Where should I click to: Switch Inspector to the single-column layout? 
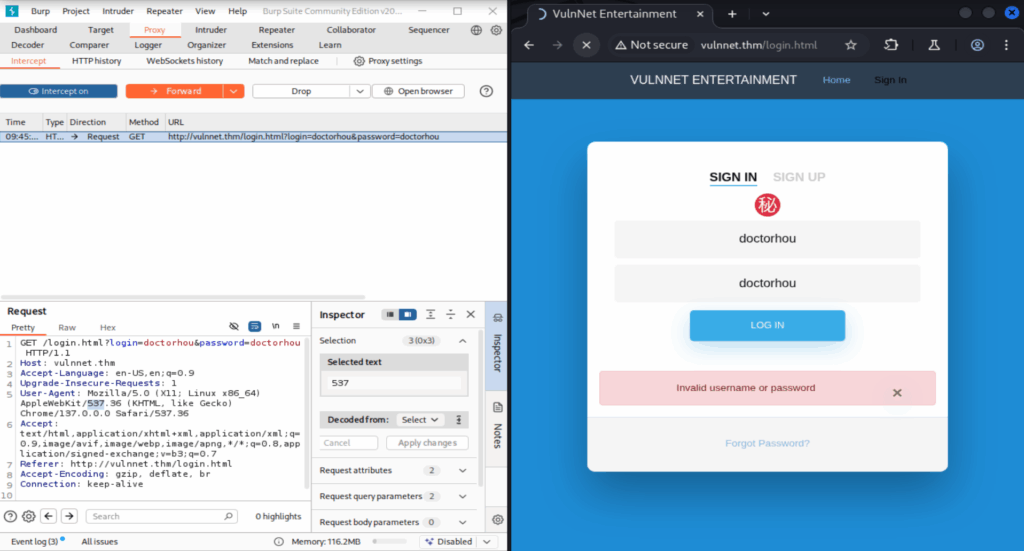pyautogui.click(x=390, y=315)
